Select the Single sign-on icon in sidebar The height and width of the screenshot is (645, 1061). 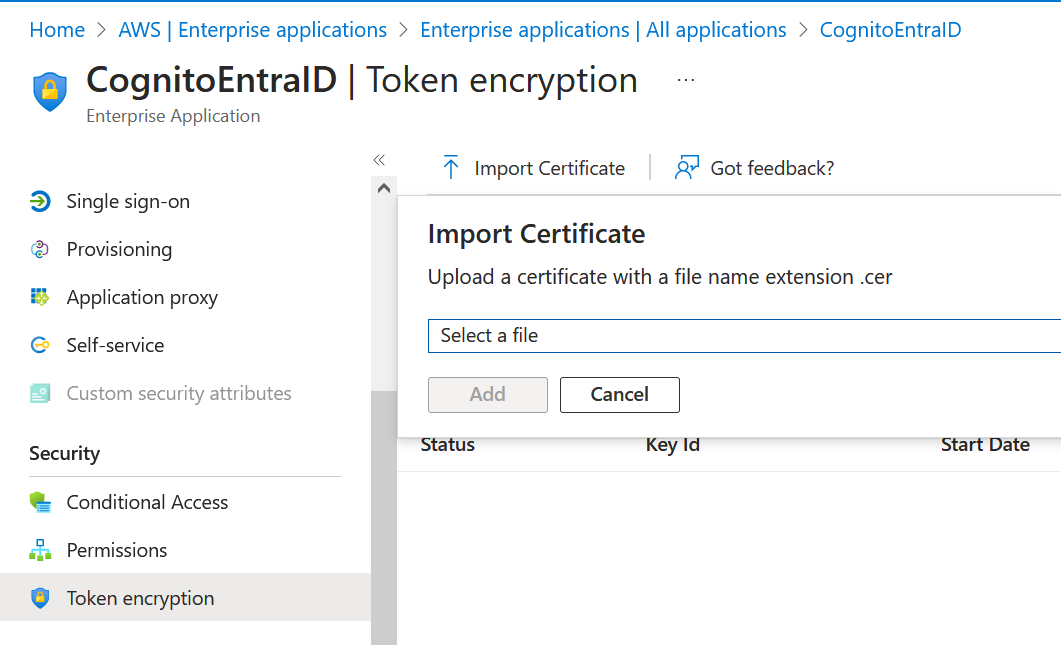(40, 201)
